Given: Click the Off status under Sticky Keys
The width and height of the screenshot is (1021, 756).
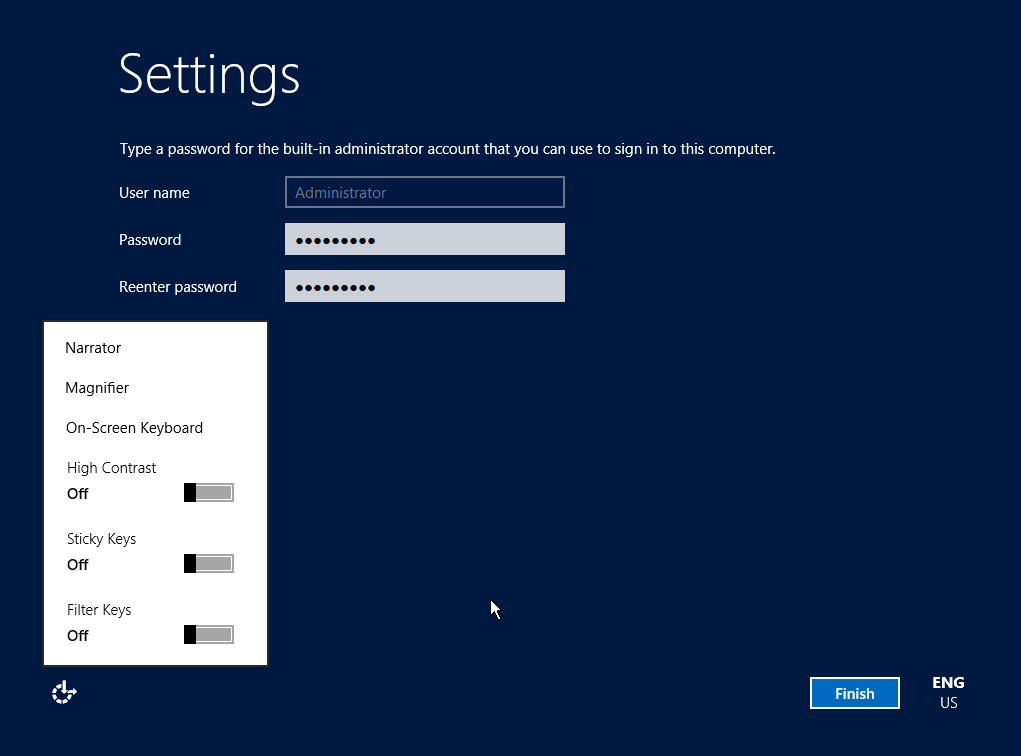Looking at the screenshot, I should point(78,565).
